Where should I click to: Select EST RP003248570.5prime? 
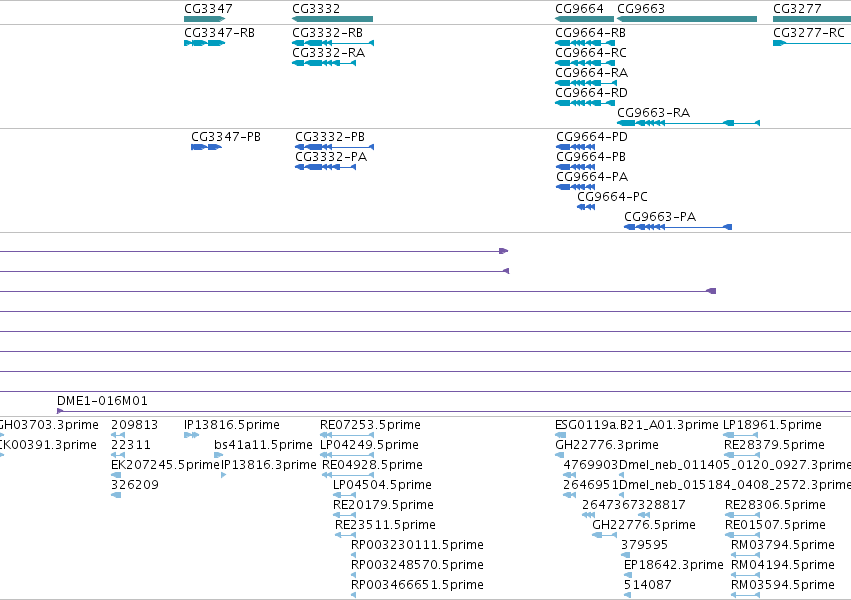point(417,565)
